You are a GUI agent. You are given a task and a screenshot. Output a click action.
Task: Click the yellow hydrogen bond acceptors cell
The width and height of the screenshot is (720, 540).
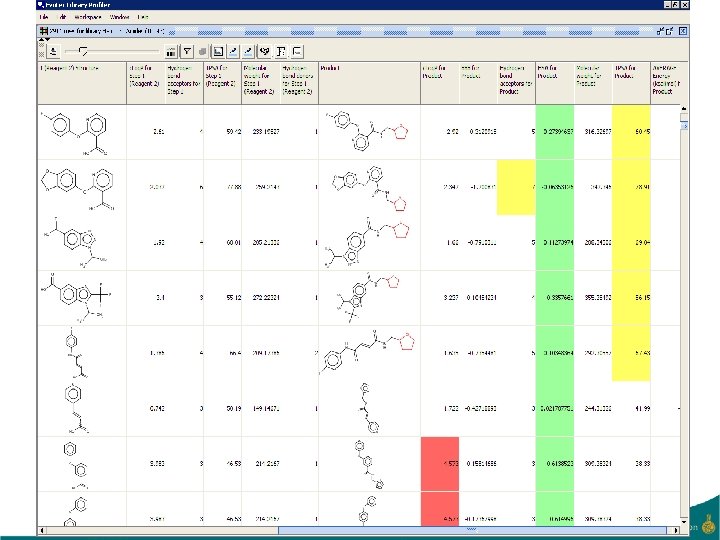[x=516, y=187]
